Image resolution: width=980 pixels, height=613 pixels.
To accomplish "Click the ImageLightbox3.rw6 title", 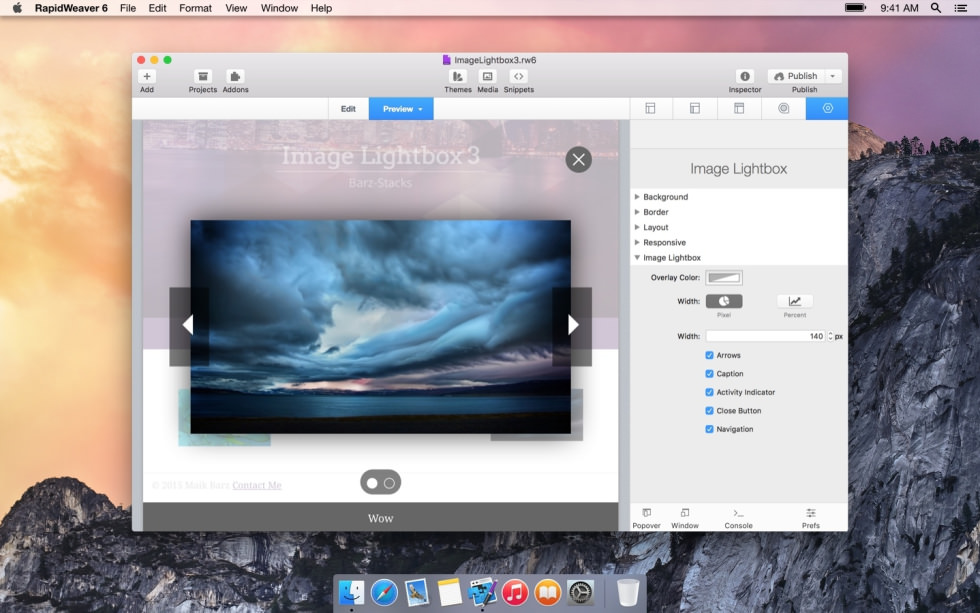I will click(x=495, y=60).
